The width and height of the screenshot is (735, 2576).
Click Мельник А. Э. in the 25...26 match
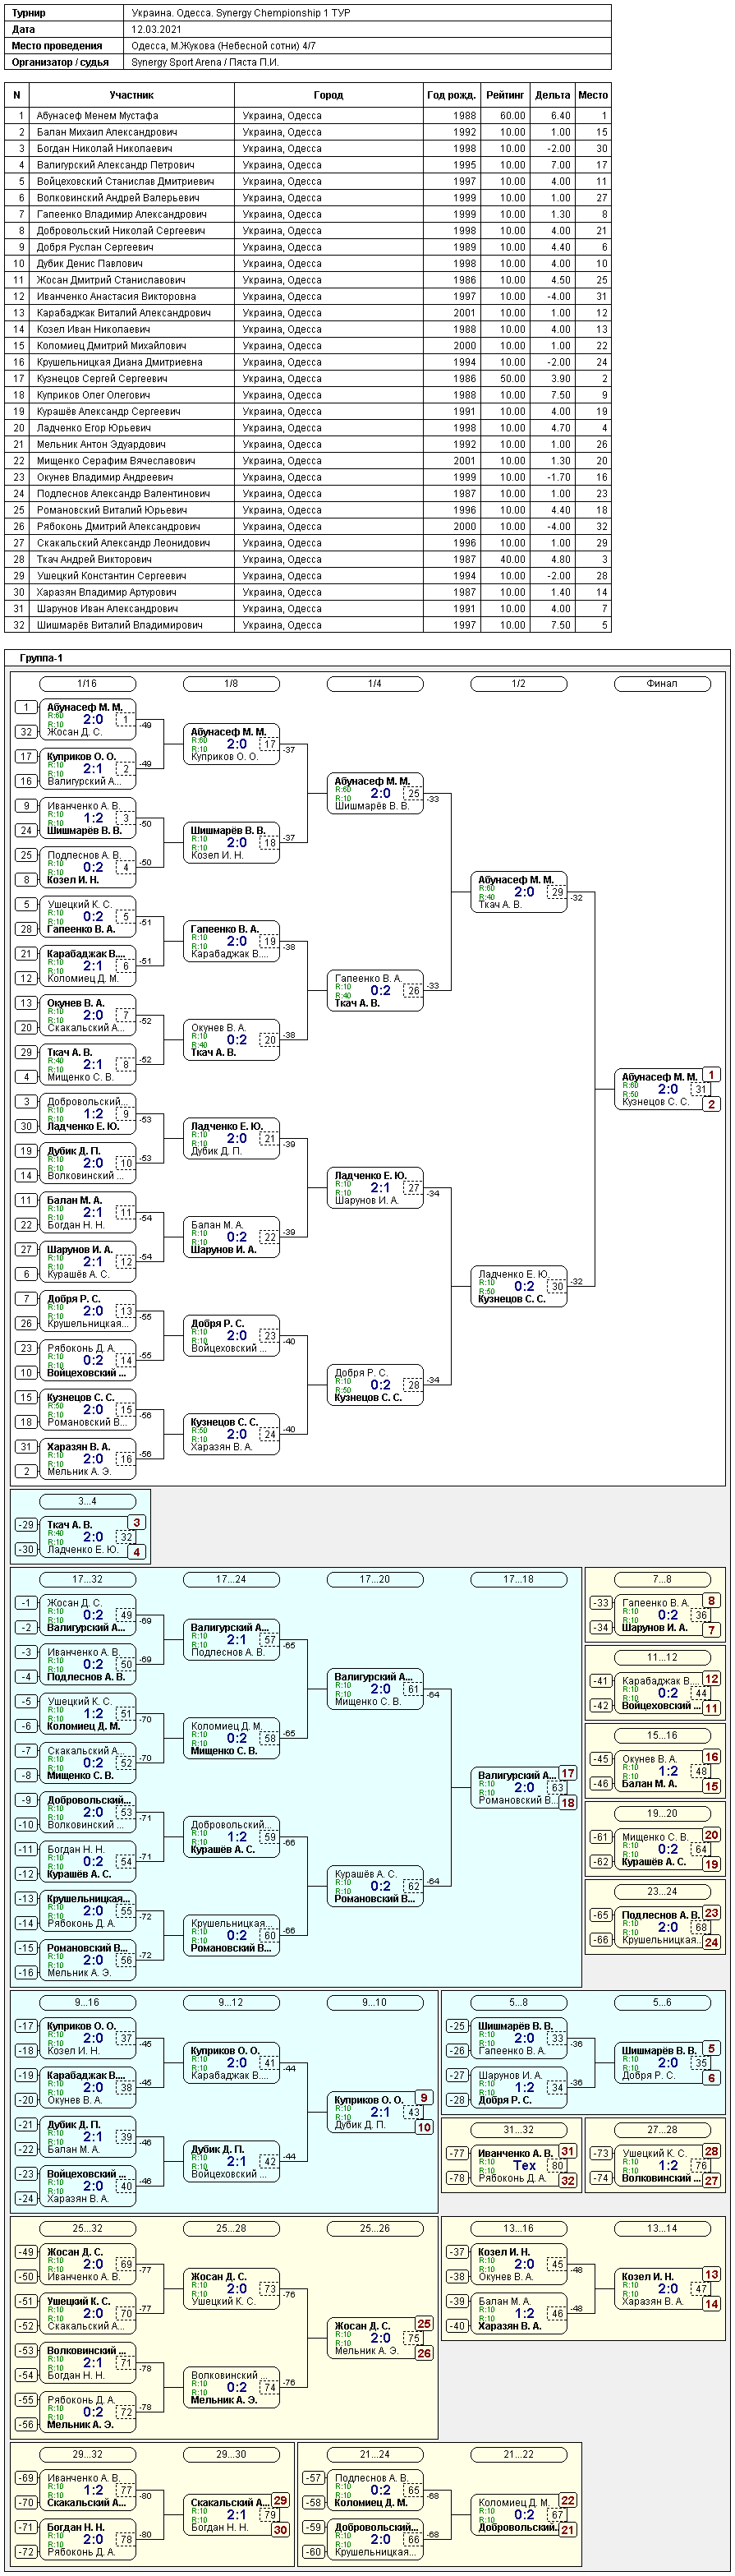(366, 2351)
